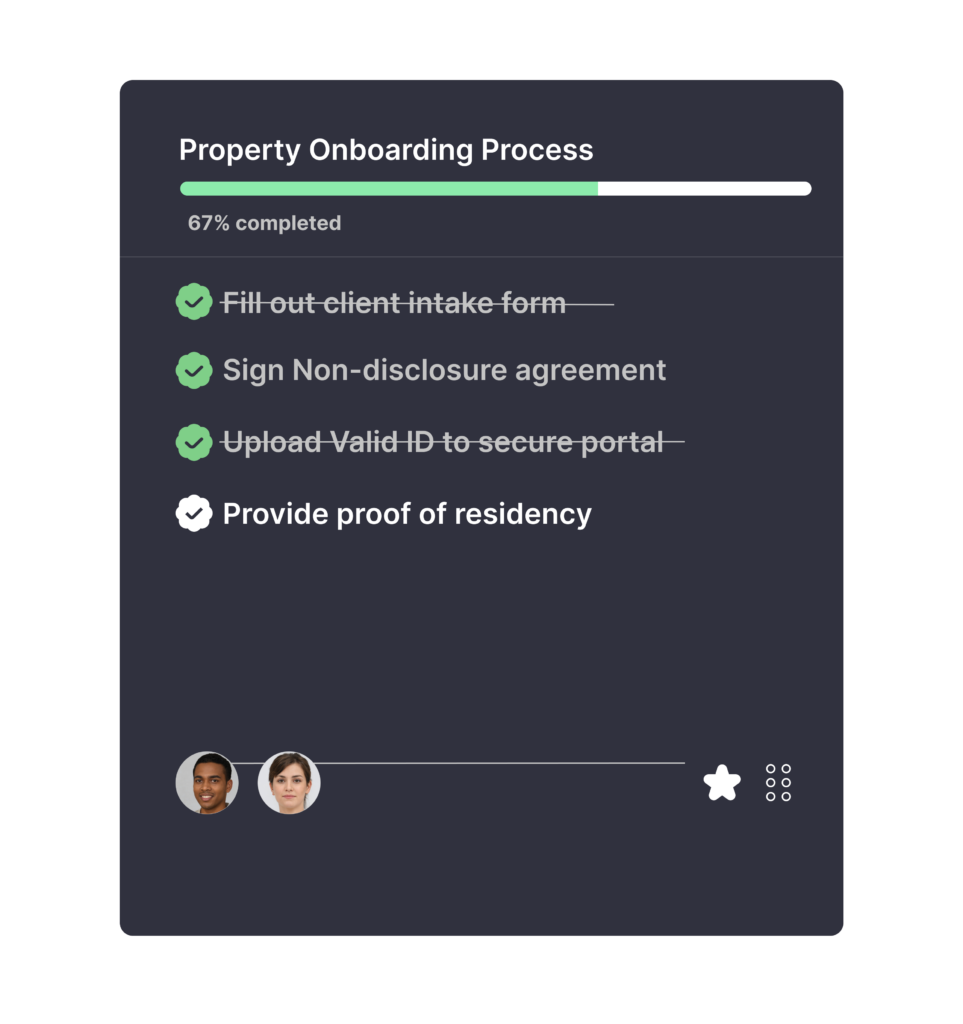963x1024 pixels.
Task: Expand details for Provide proof of residency
Action: pos(407,512)
